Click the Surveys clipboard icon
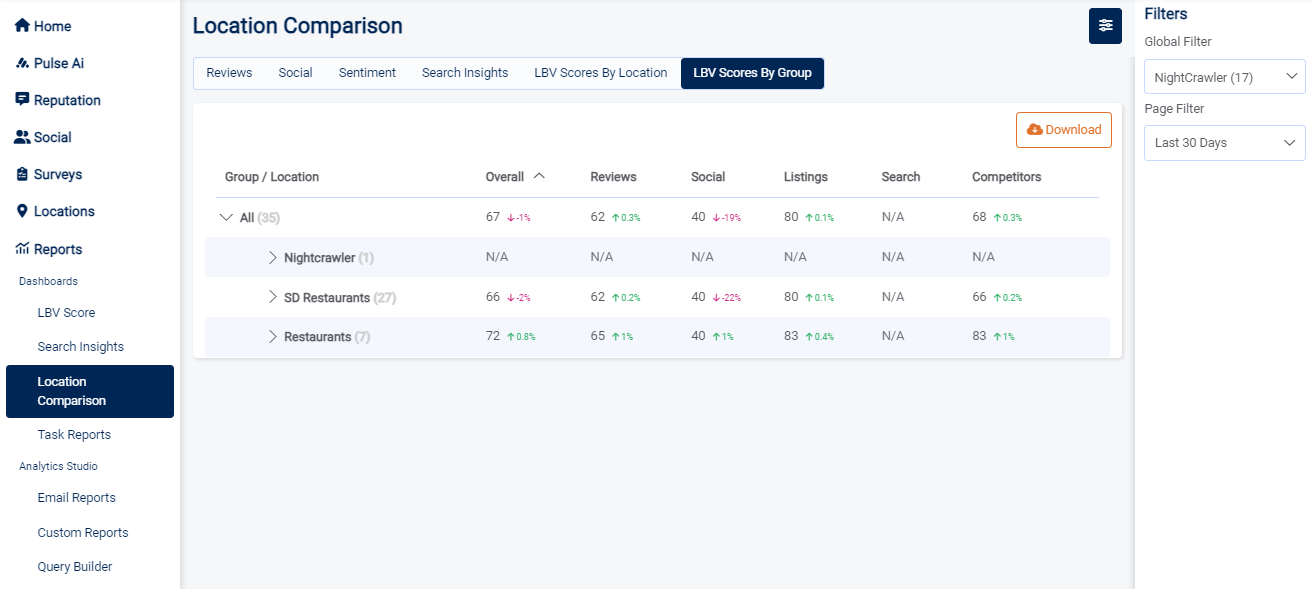This screenshot has width=1315, height=589. pos(22,174)
